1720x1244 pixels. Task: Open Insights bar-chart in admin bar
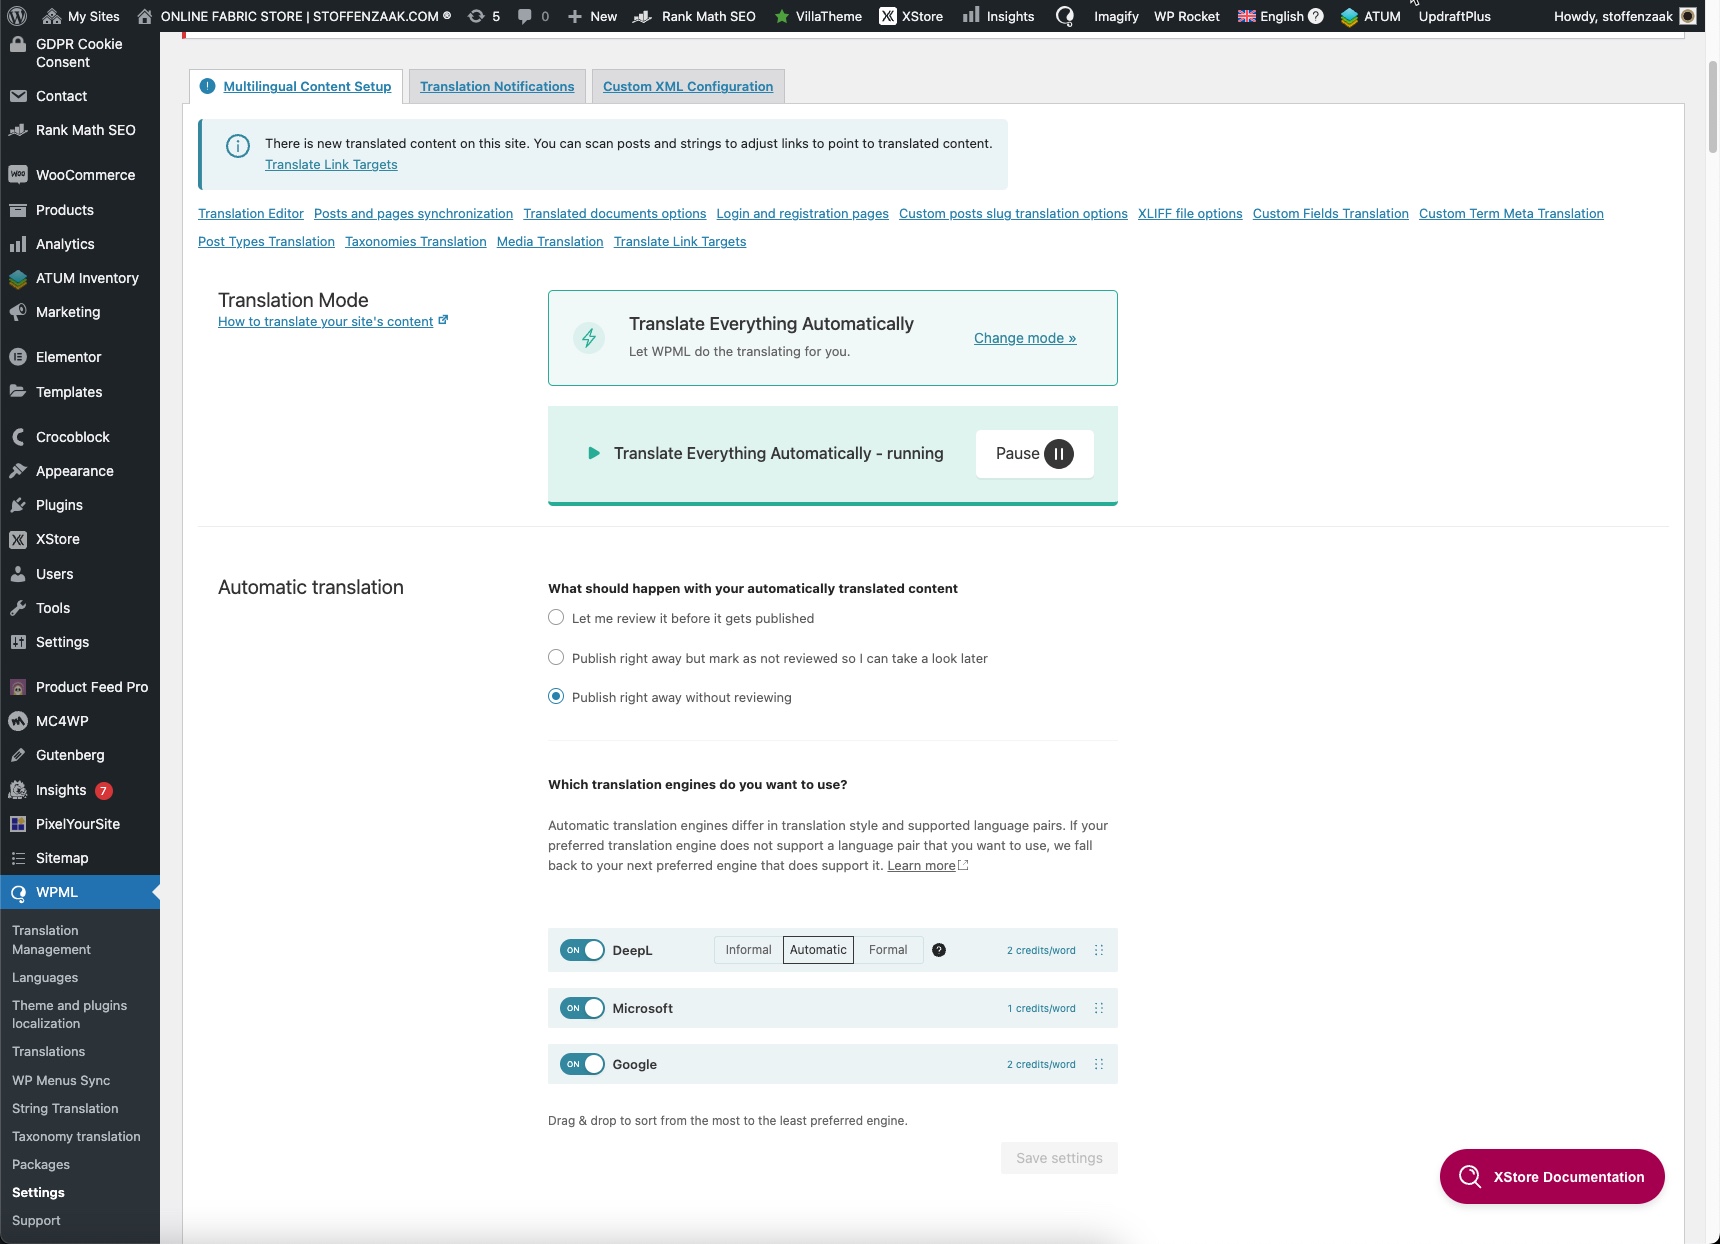tap(998, 16)
